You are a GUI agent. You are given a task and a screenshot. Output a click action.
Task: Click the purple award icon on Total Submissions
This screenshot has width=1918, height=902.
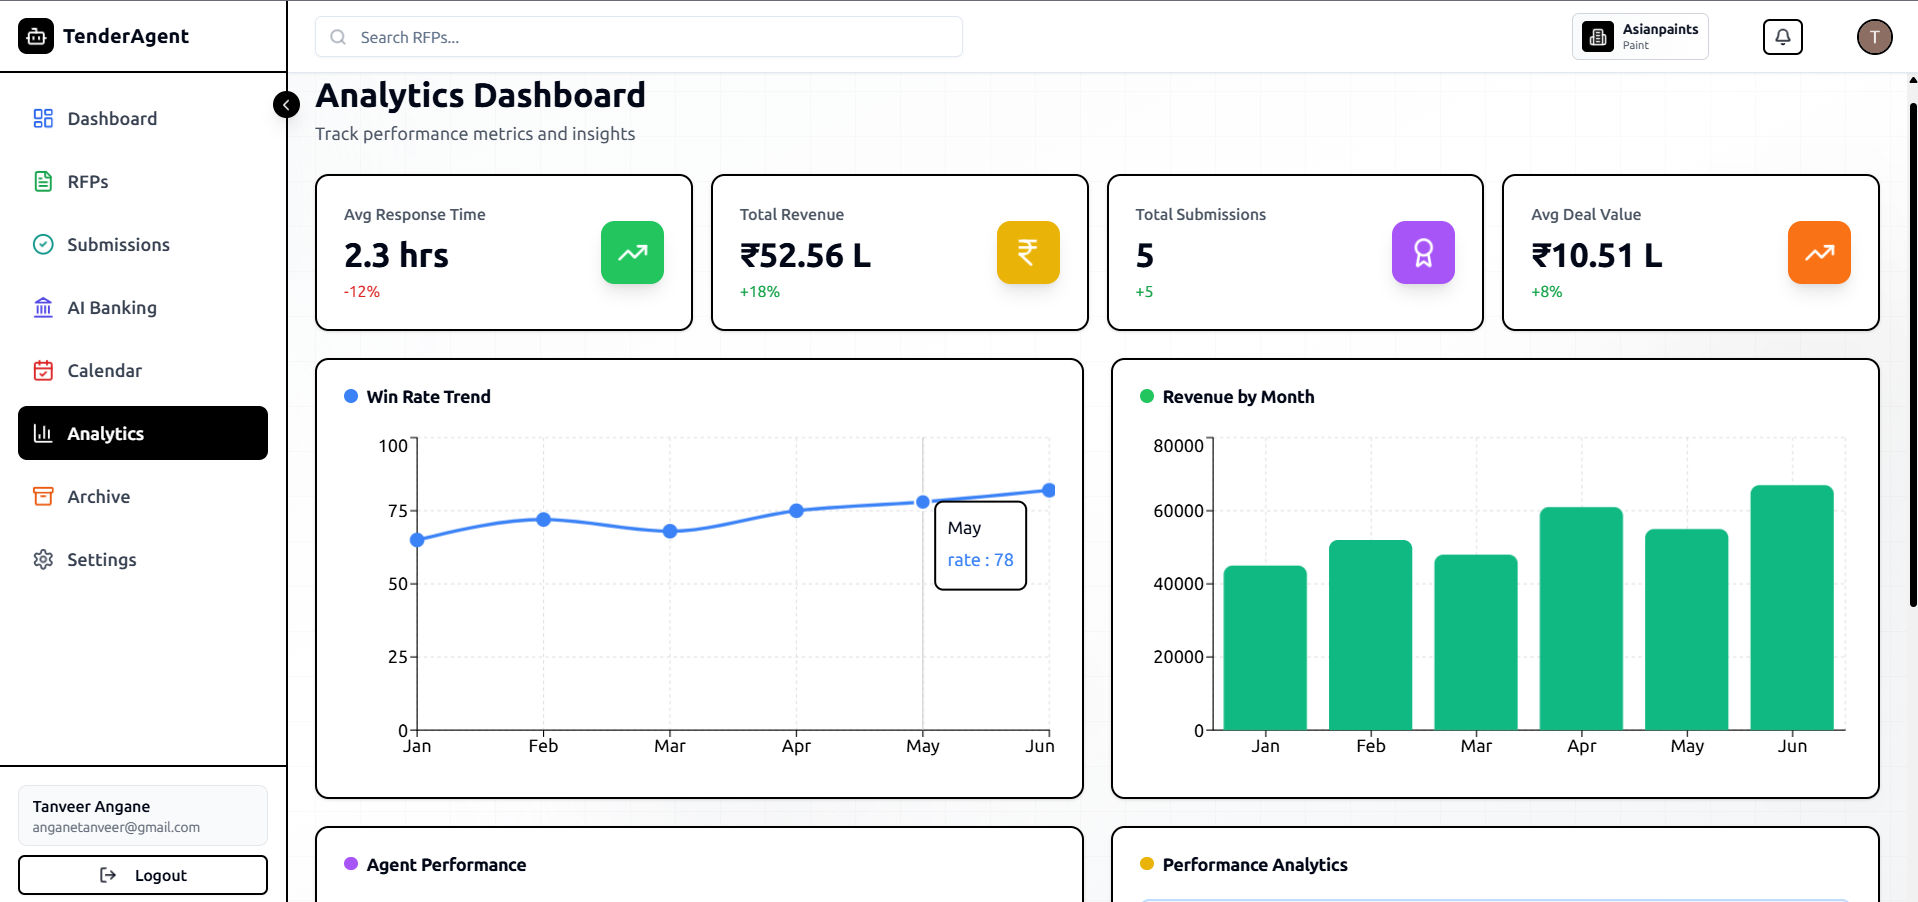pos(1423,252)
